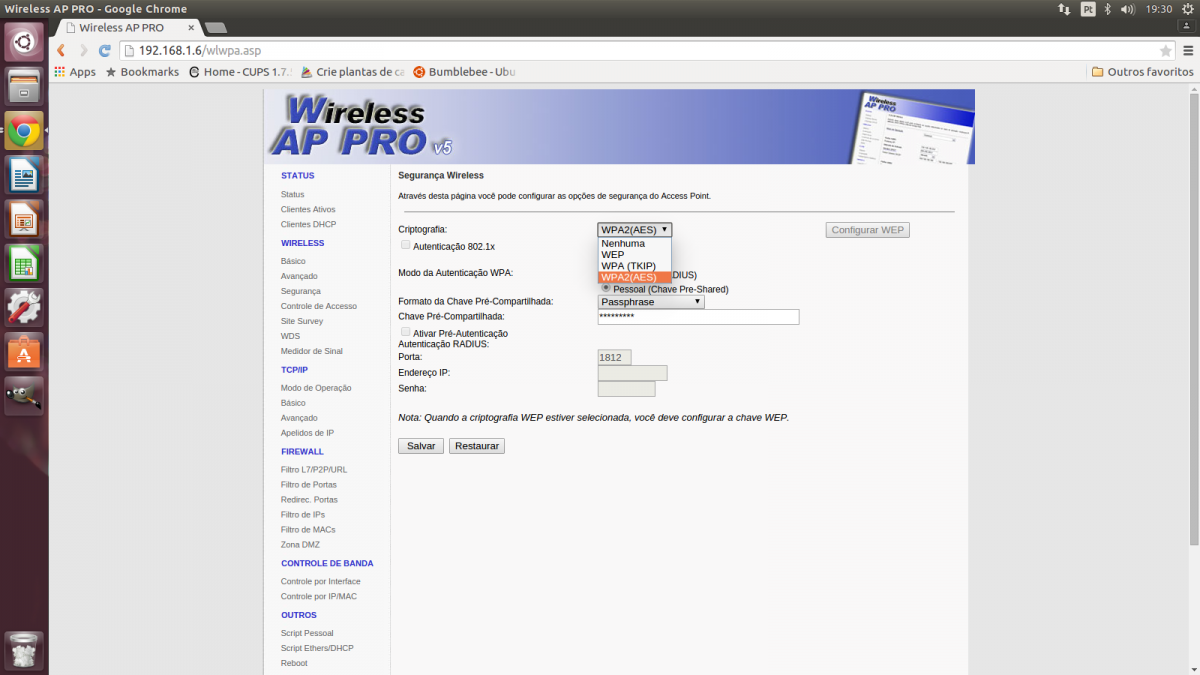1200x675 pixels.
Task: Toggle the Autenticação 802.1x checkbox
Action: pos(405,245)
